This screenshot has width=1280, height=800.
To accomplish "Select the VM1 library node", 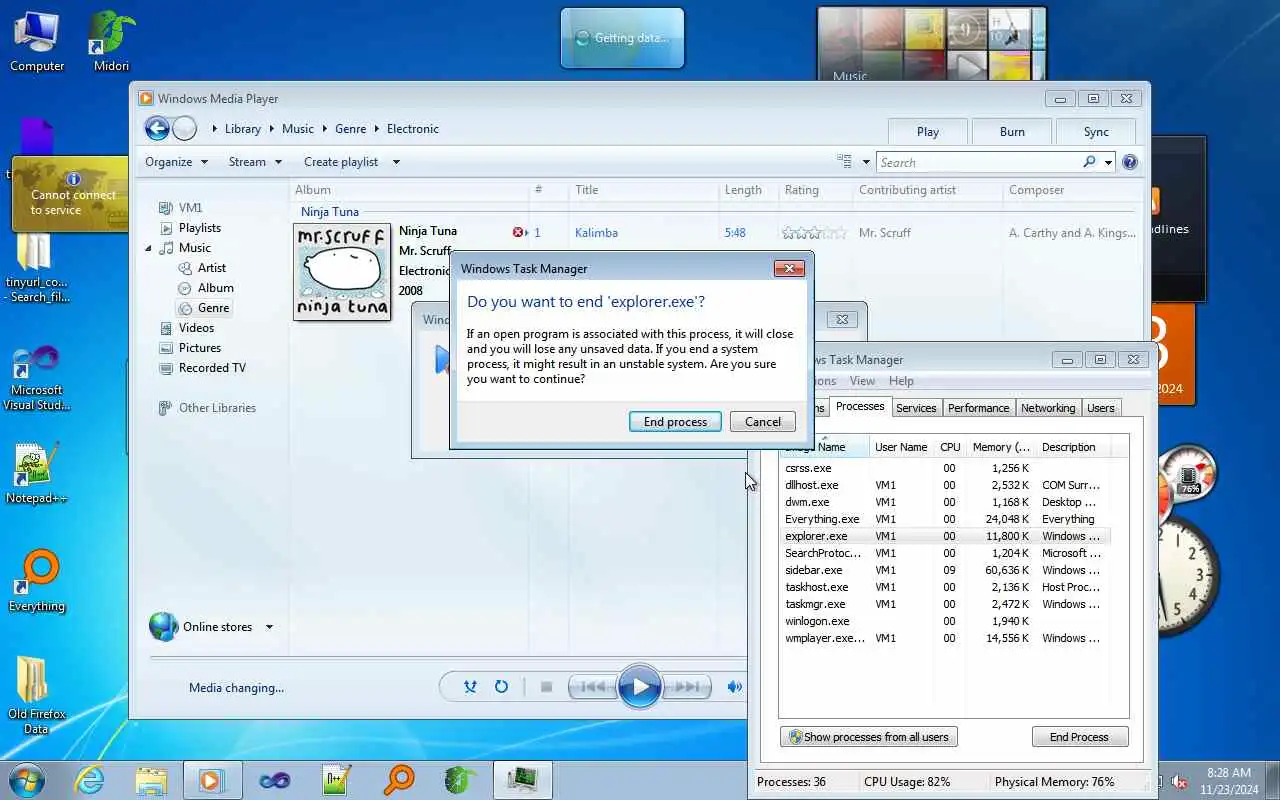I will (x=190, y=208).
